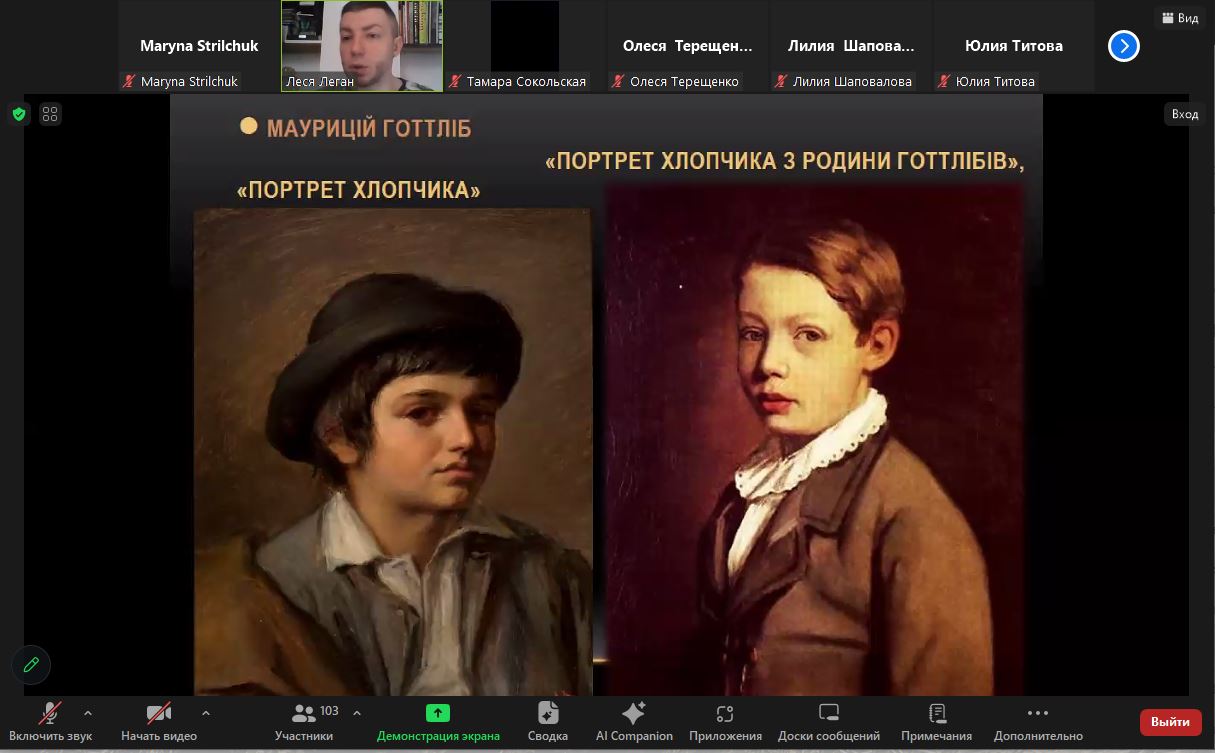The image size is (1215, 753).
Task: Expand video options arrow beside Начать видео
Action: [206, 713]
